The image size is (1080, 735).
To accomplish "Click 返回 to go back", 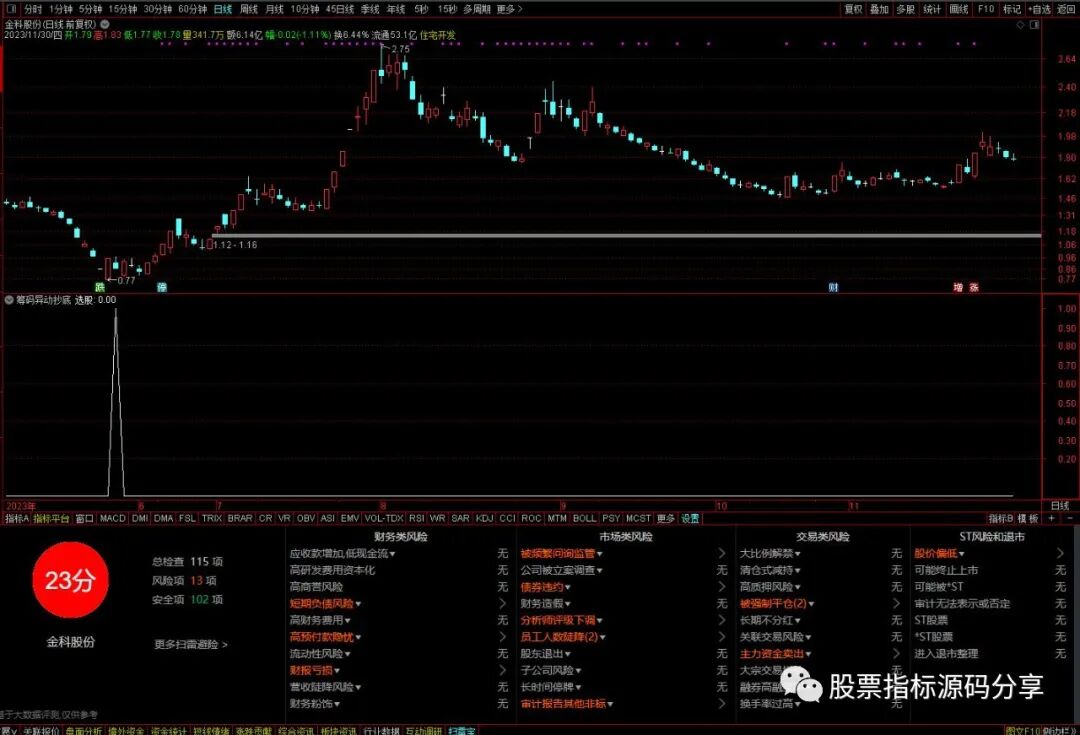I will tap(1066, 9).
